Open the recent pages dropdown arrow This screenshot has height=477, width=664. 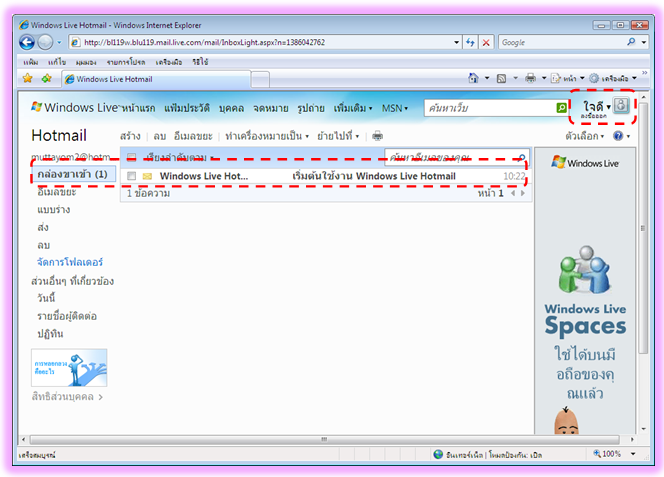(x=59, y=42)
